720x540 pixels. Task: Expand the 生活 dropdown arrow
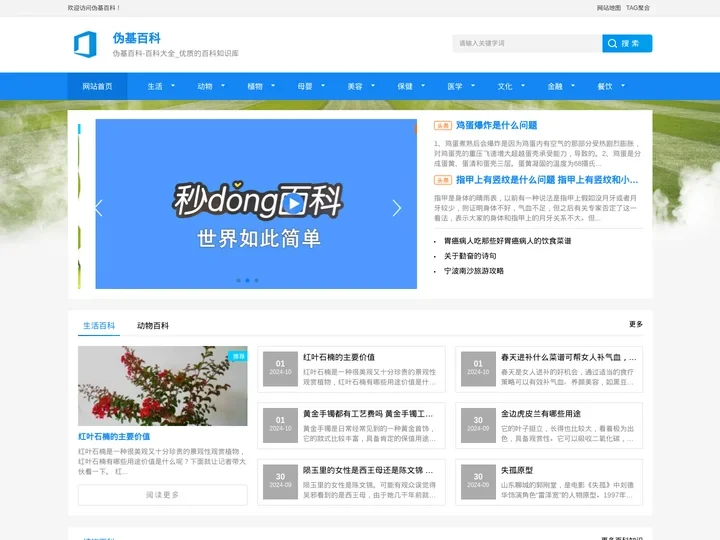(x=173, y=85)
